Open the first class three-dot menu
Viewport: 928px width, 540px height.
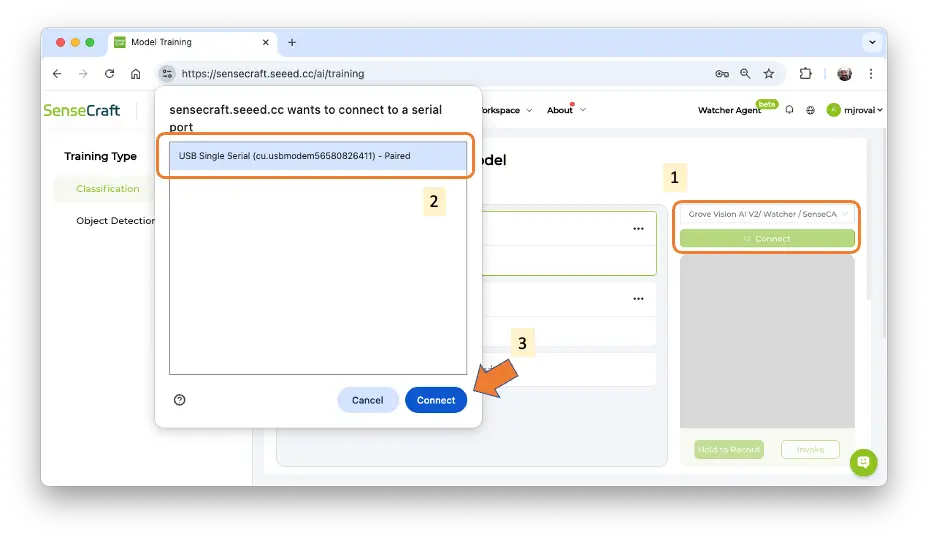click(638, 229)
